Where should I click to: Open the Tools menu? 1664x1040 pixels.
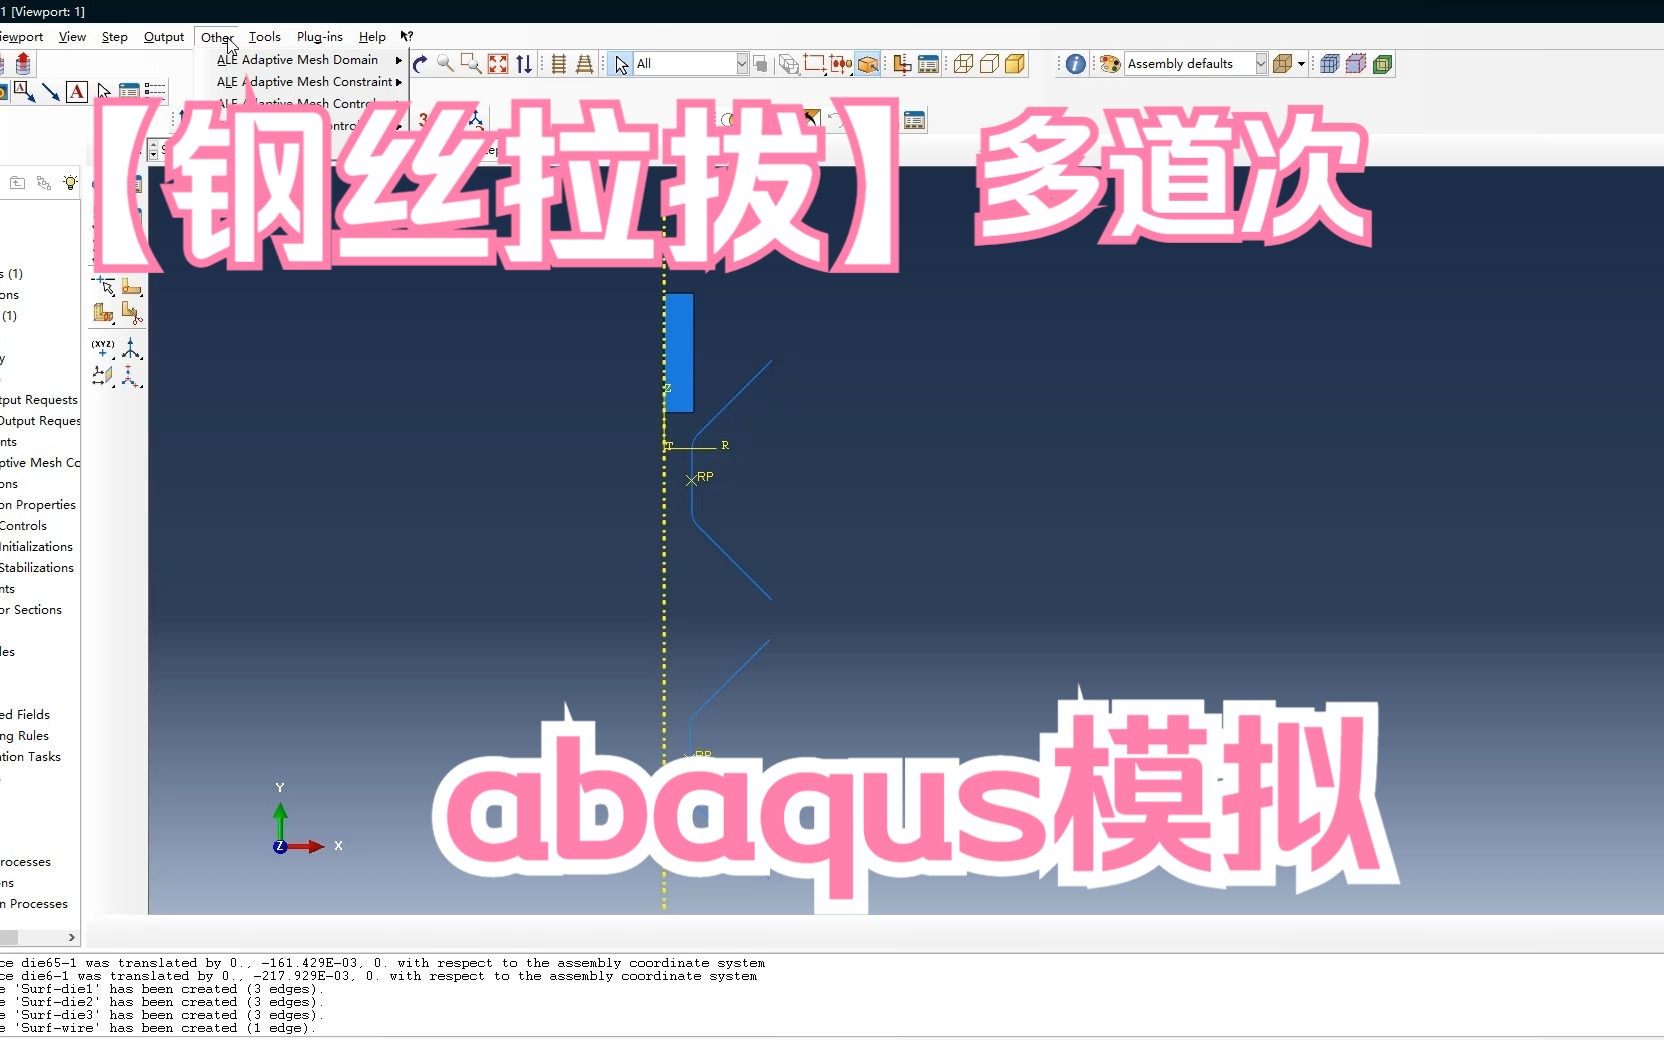265,37
